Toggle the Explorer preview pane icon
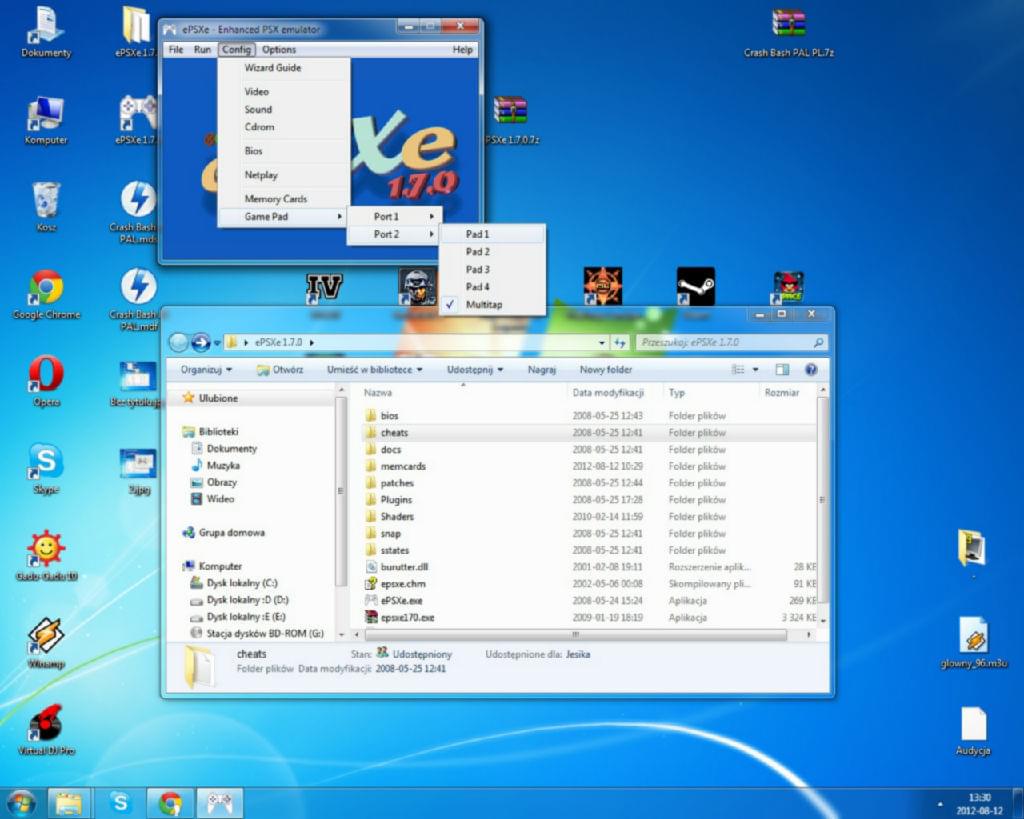This screenshot has height=819, width=1024. tap(782, 370)
